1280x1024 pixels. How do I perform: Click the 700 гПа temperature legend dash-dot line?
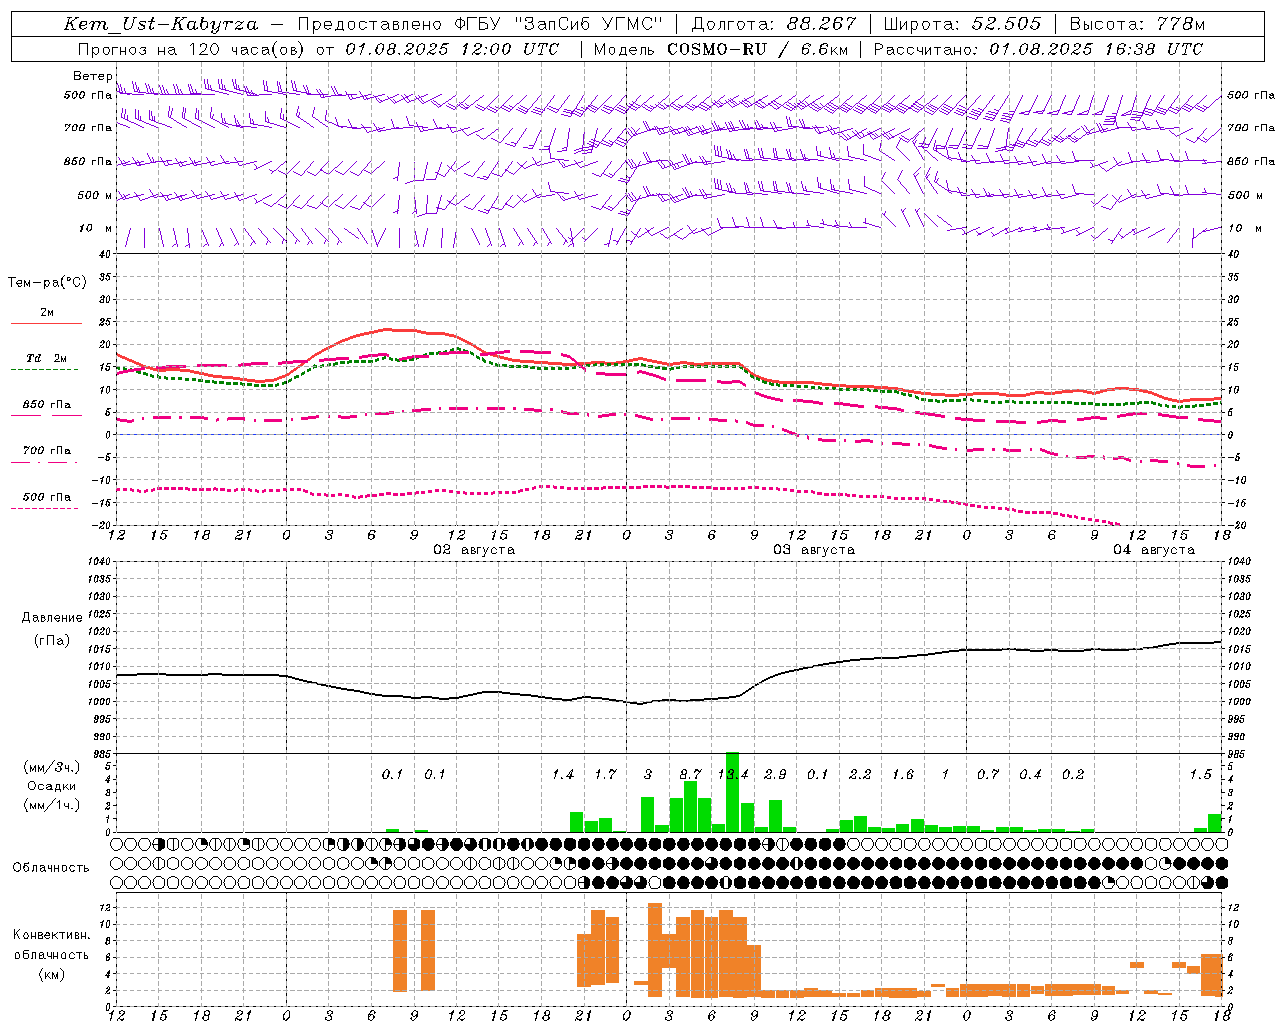[46, 462]
